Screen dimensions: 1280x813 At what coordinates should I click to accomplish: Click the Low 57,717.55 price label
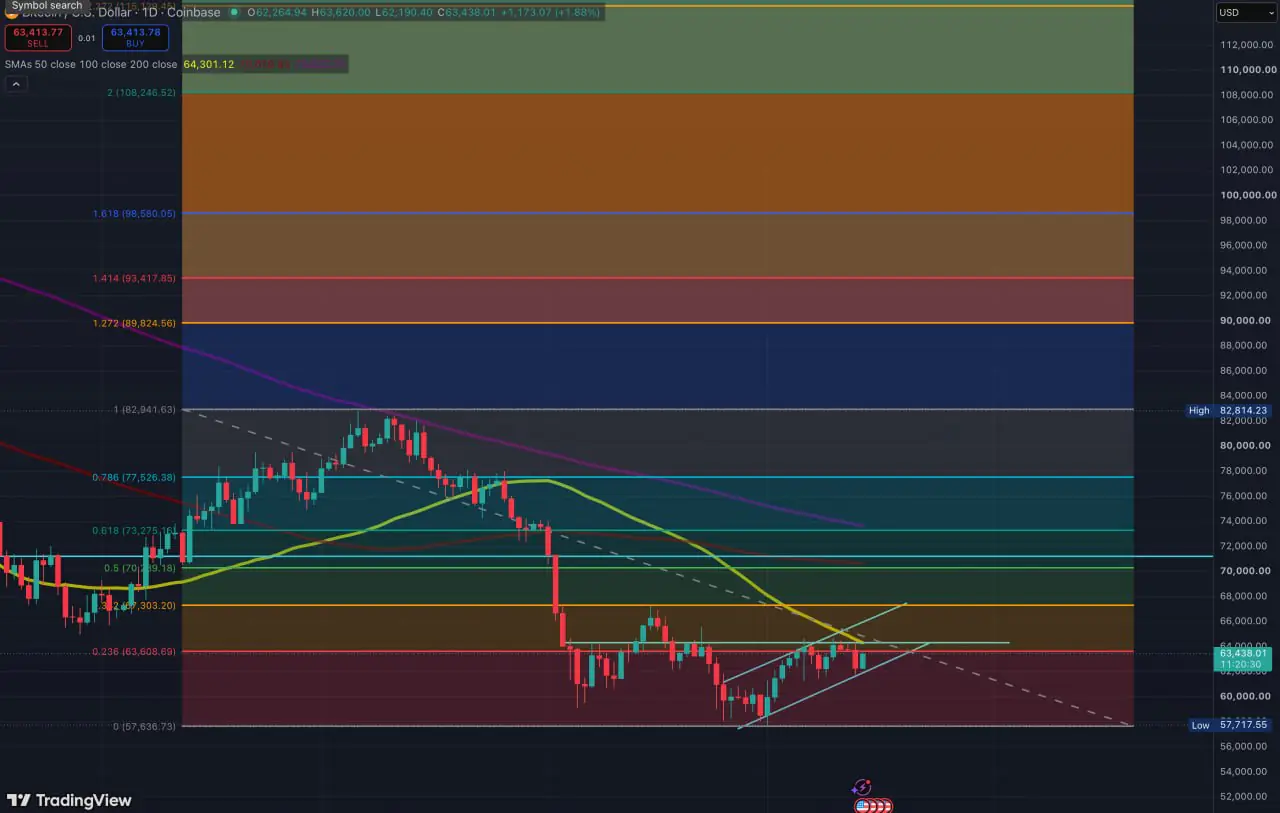(1232, 725)
